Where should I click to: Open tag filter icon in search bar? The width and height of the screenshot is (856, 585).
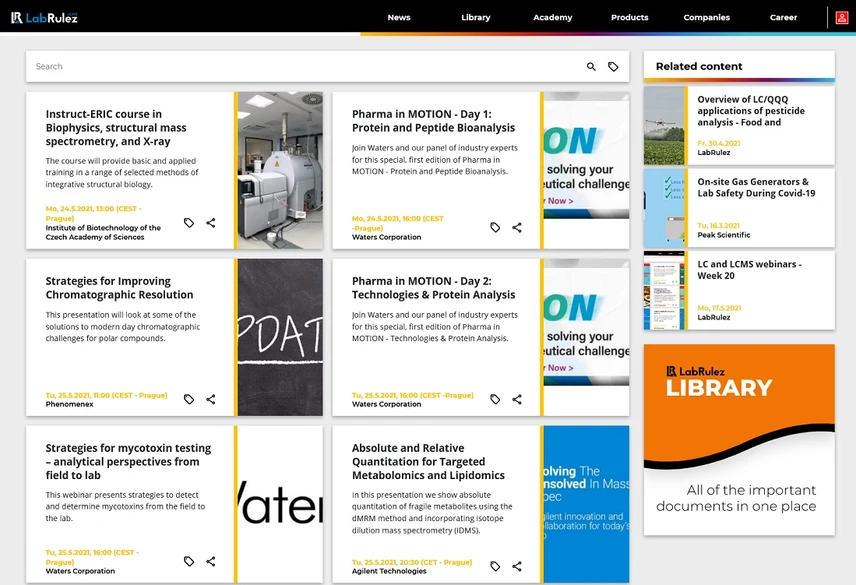pos(613,67)
